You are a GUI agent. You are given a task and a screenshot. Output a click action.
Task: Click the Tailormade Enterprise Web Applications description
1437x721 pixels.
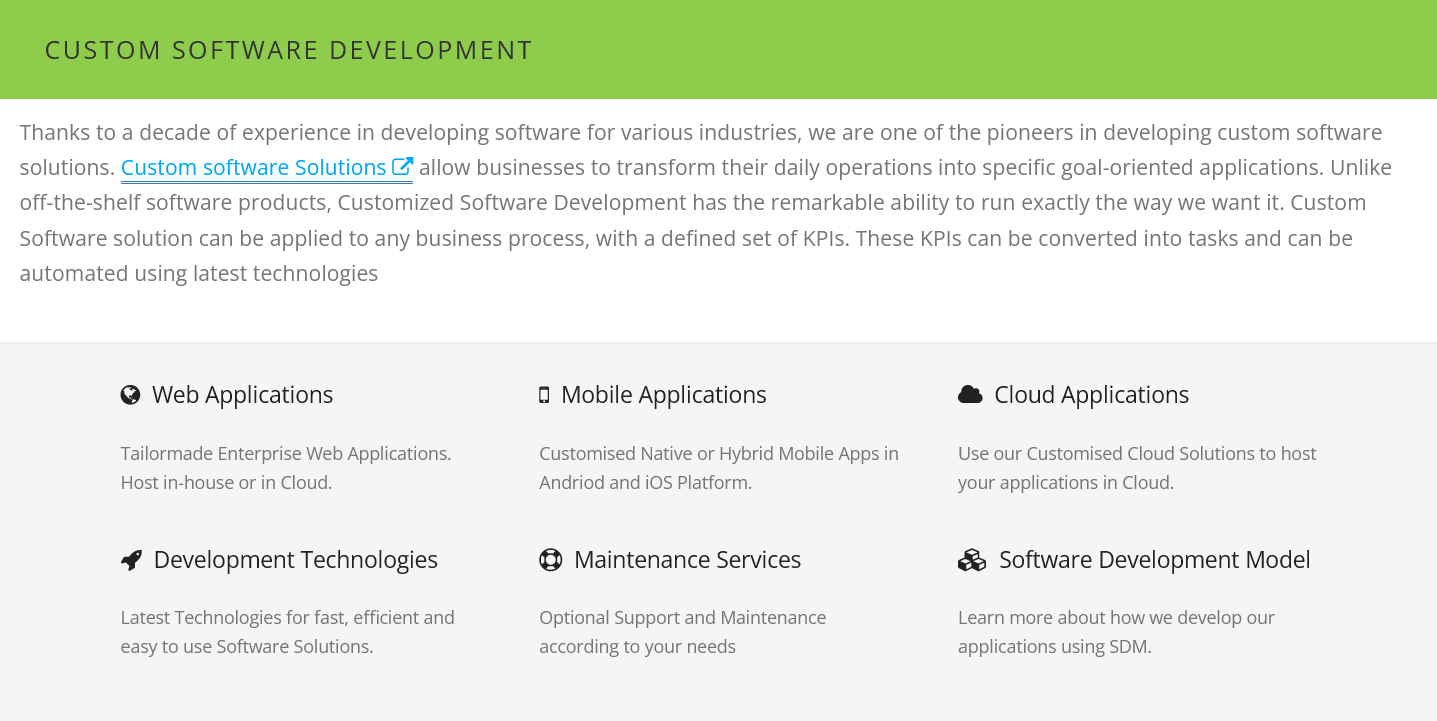click(x=286, y=467)
